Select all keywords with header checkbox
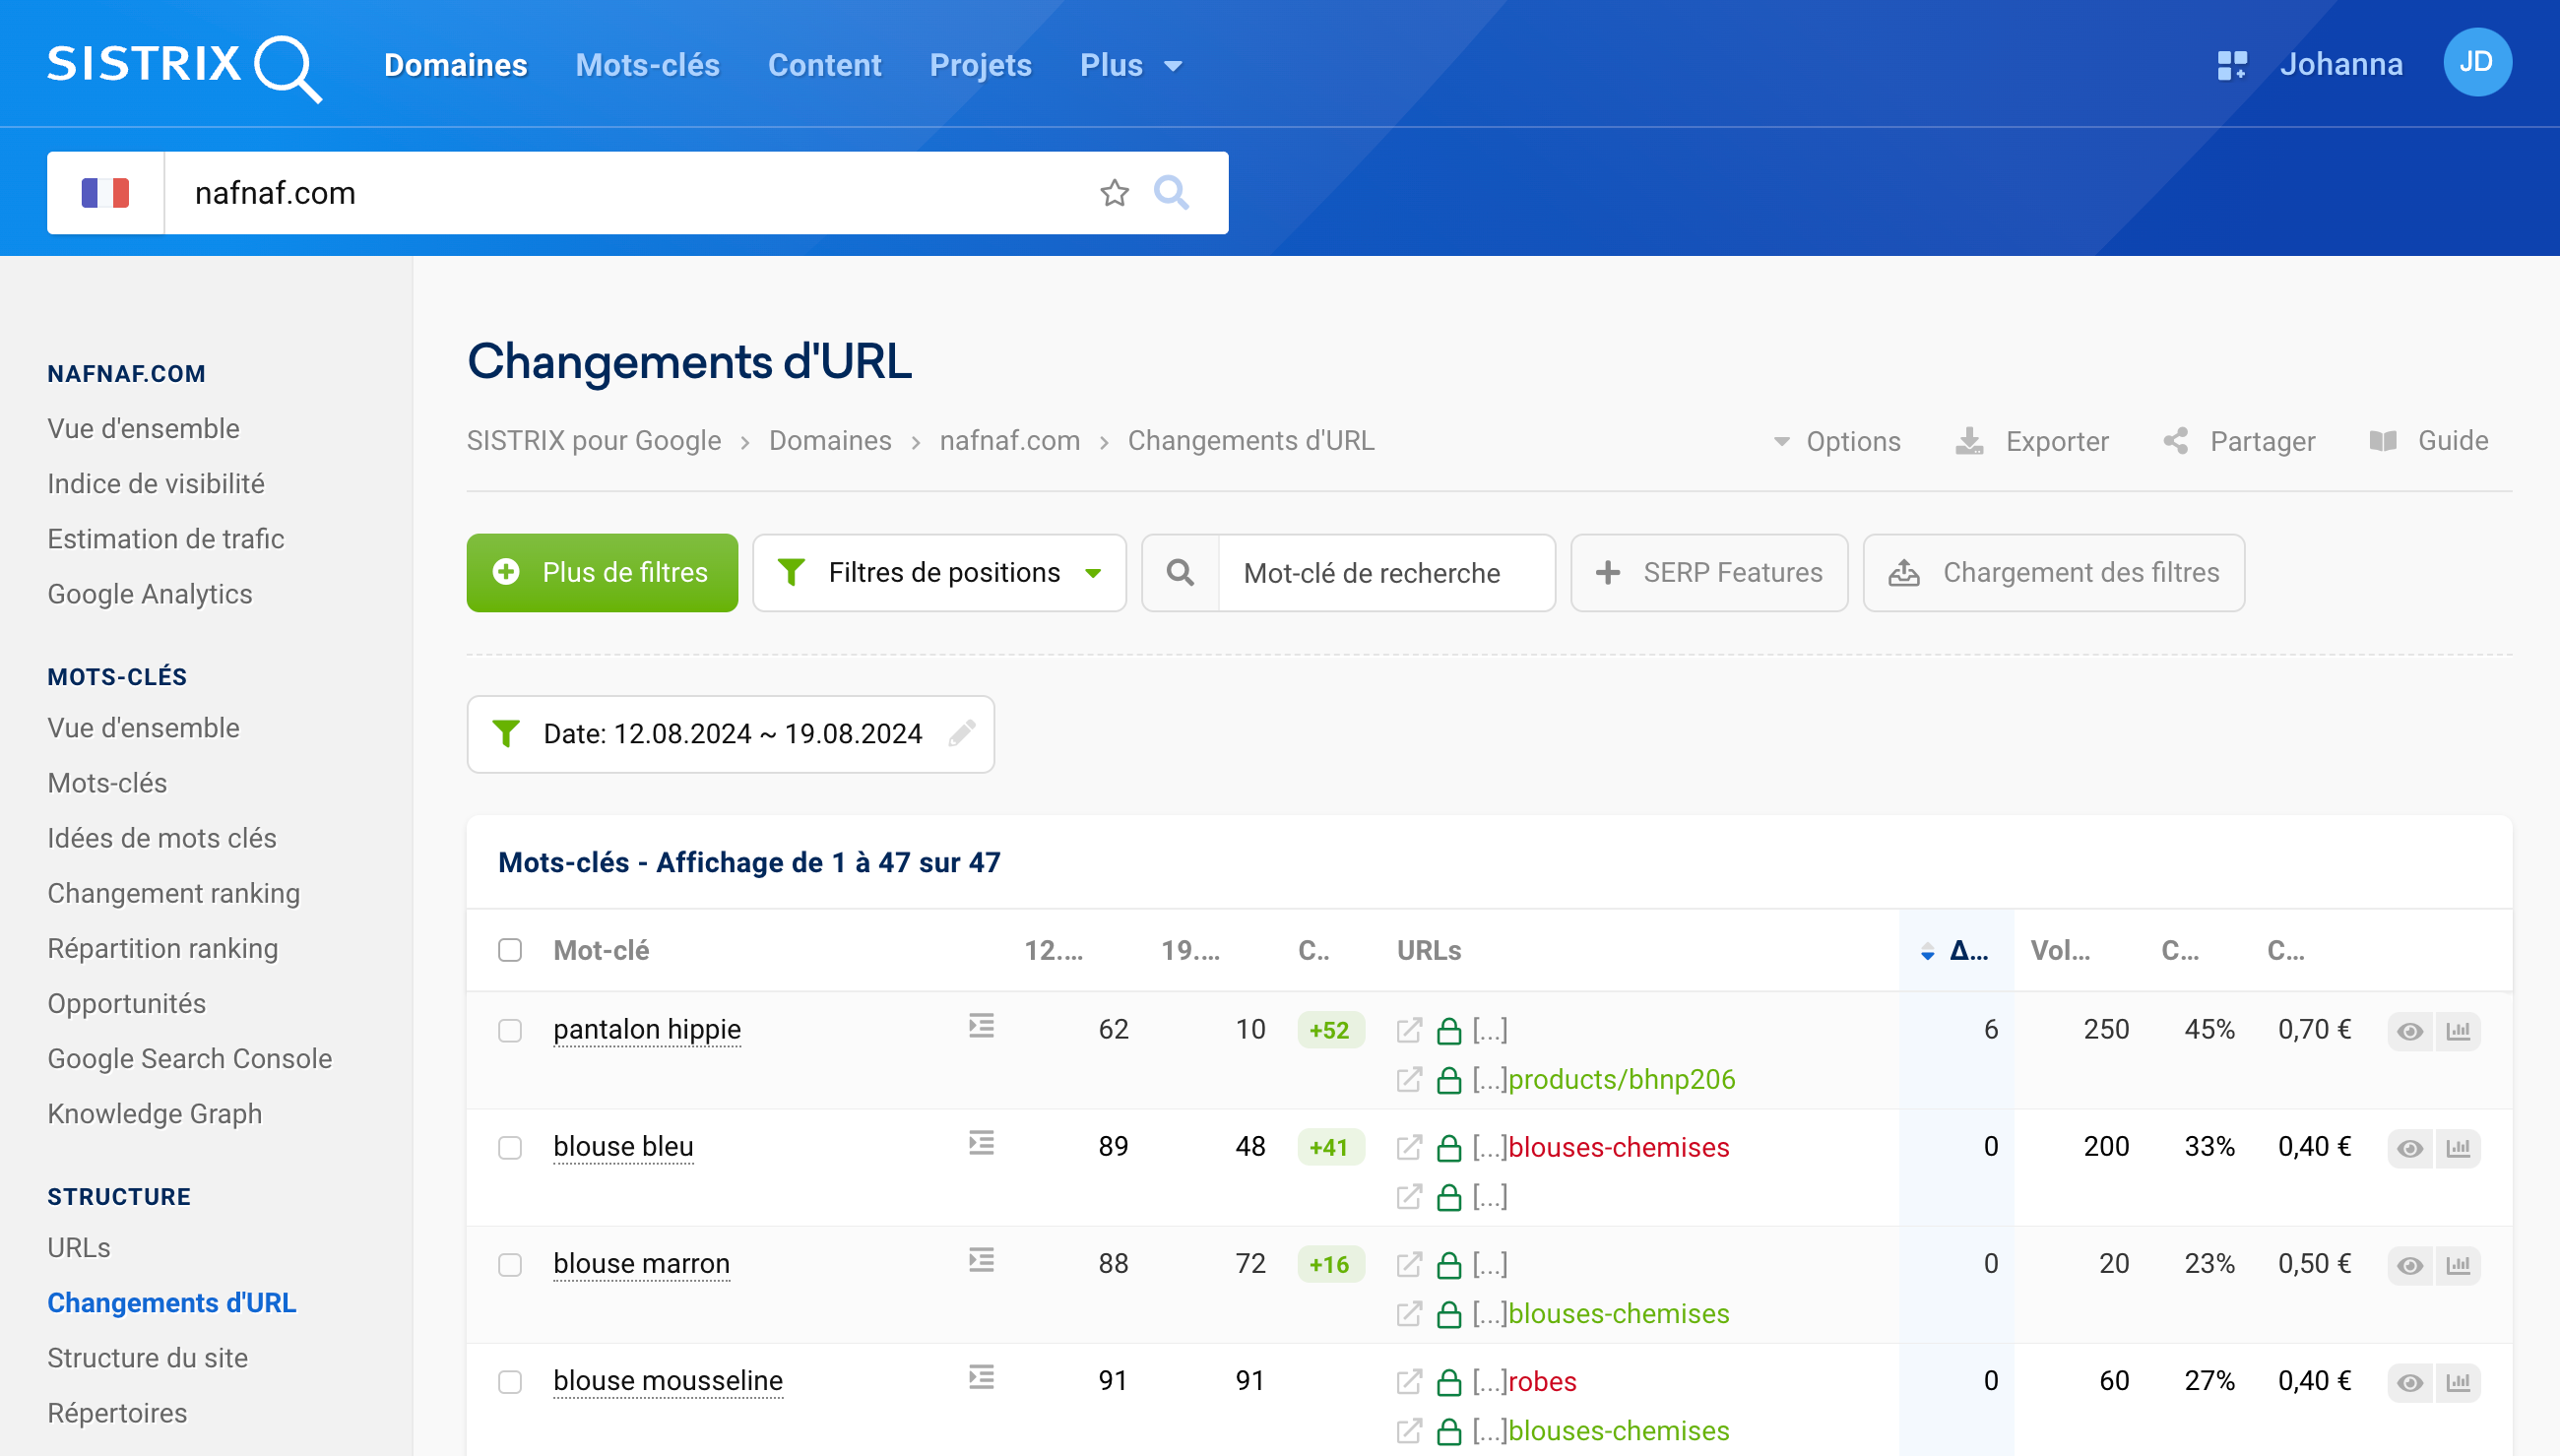The image size is (2560, 1456). pos(510,950)
